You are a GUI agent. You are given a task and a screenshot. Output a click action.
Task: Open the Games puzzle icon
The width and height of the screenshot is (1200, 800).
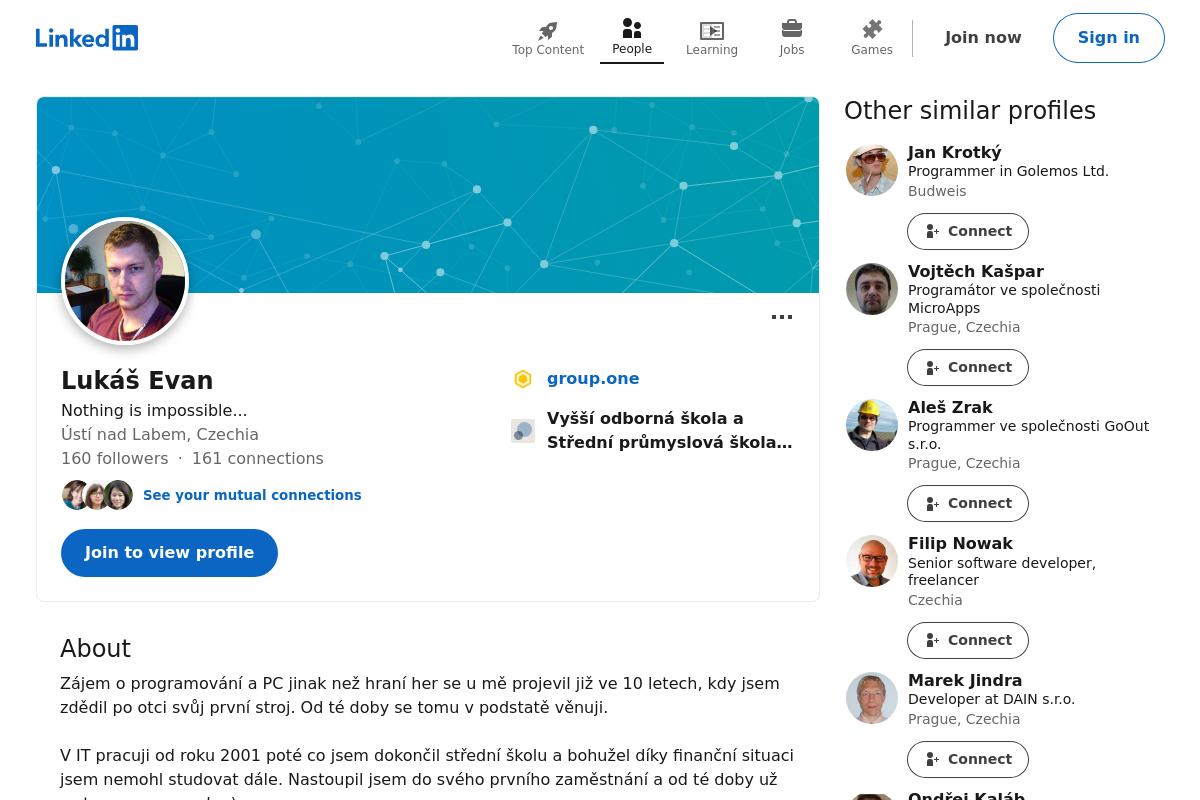(x=872, y=30)
